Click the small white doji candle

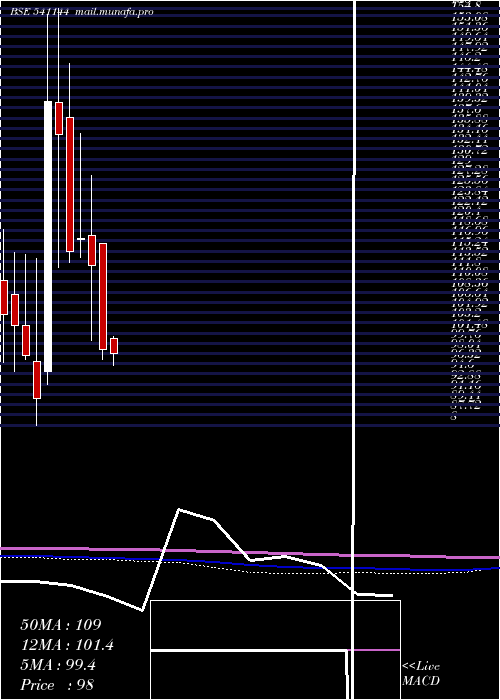(x=81, y=239)
